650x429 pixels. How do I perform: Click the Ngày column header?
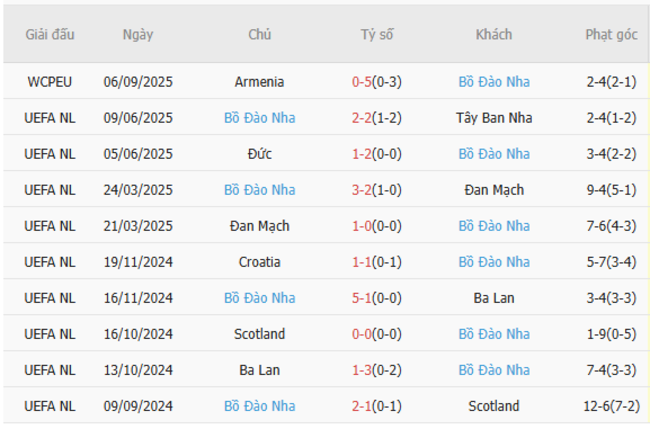pos(138,35)
